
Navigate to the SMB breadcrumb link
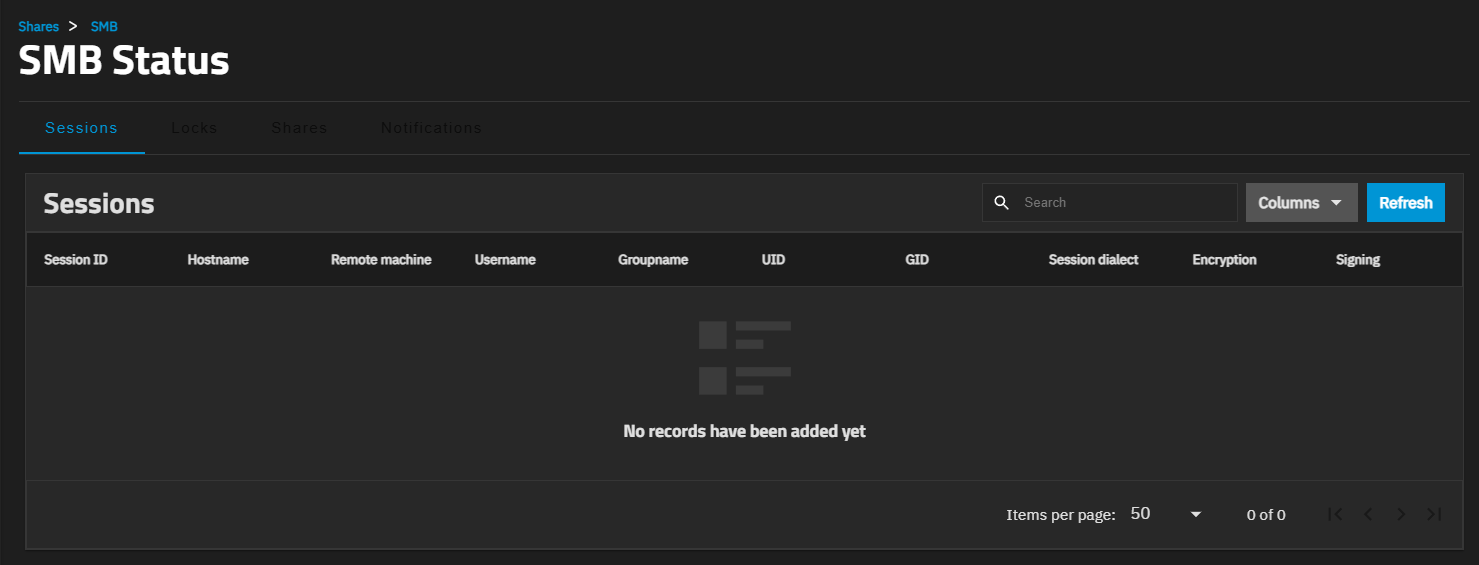tap(104, 27)
